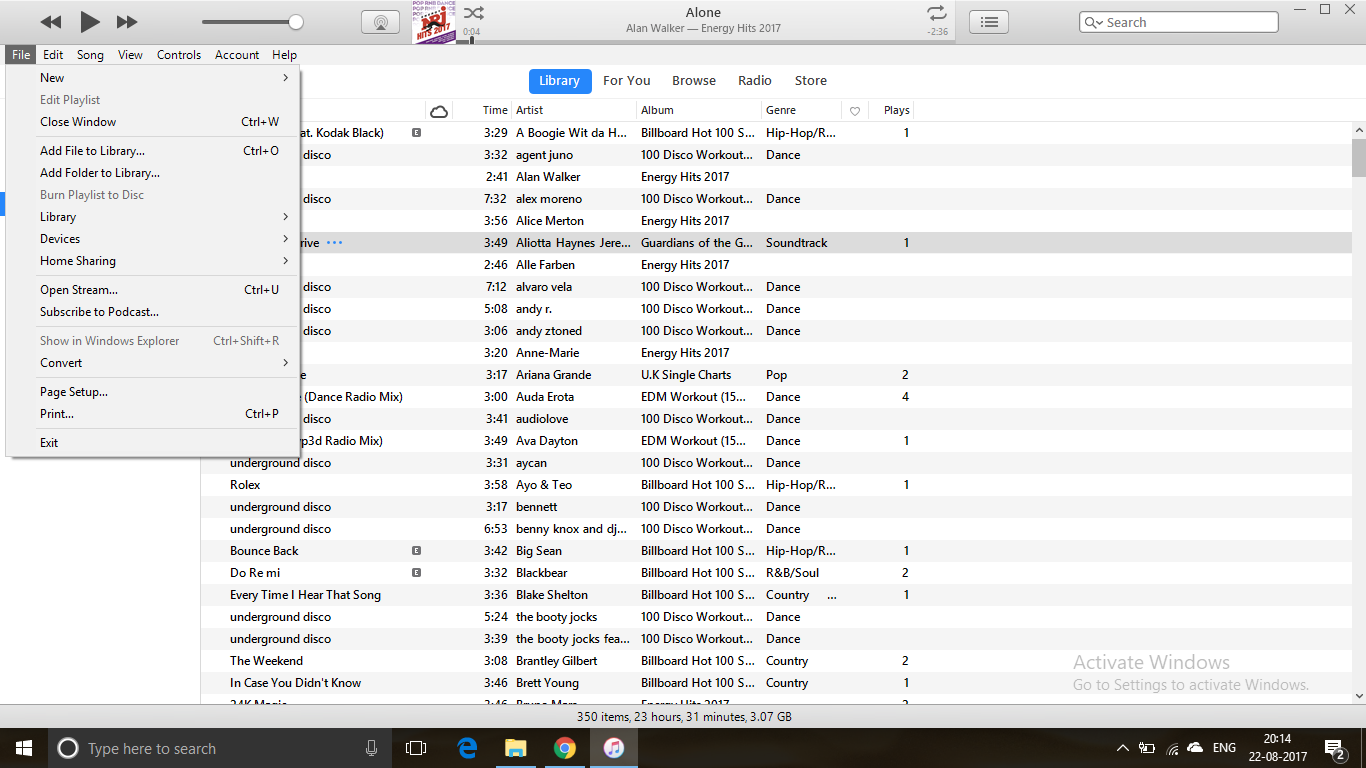Open the Radio tab
This screenshot has width=1366, height=768.
tap(755, 81)
